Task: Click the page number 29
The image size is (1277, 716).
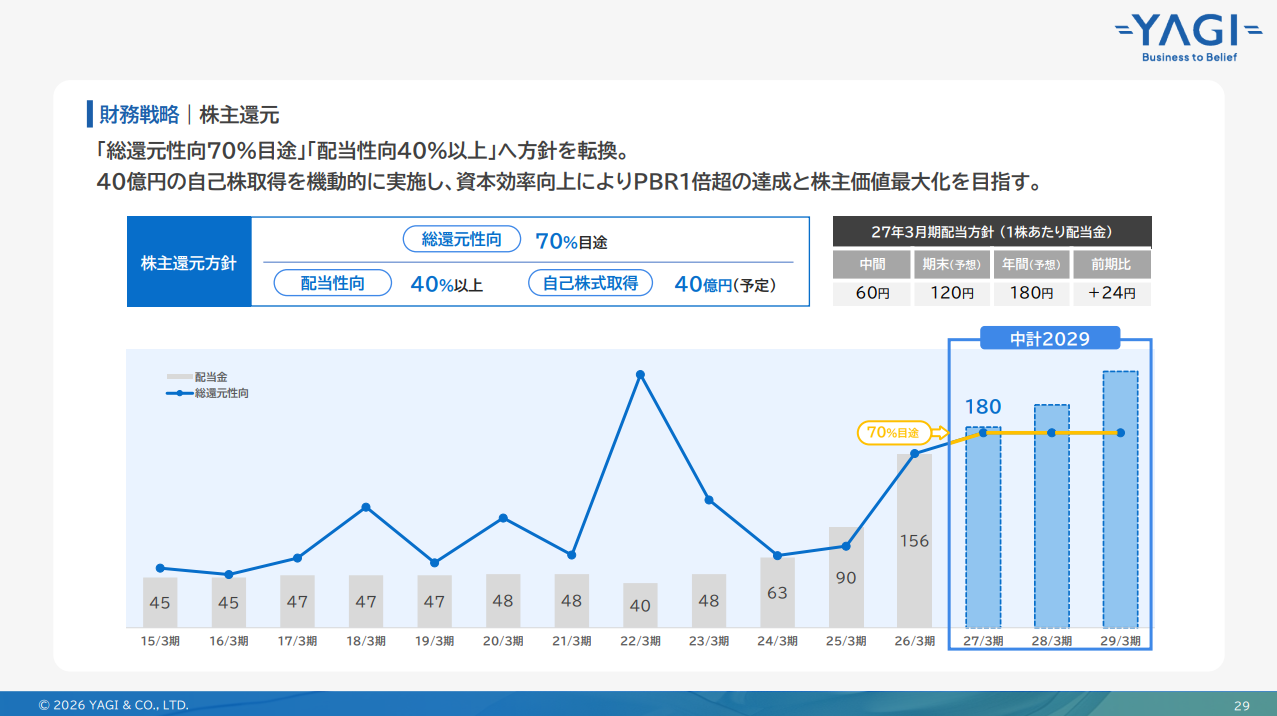Action: [x=1242, y=705]
